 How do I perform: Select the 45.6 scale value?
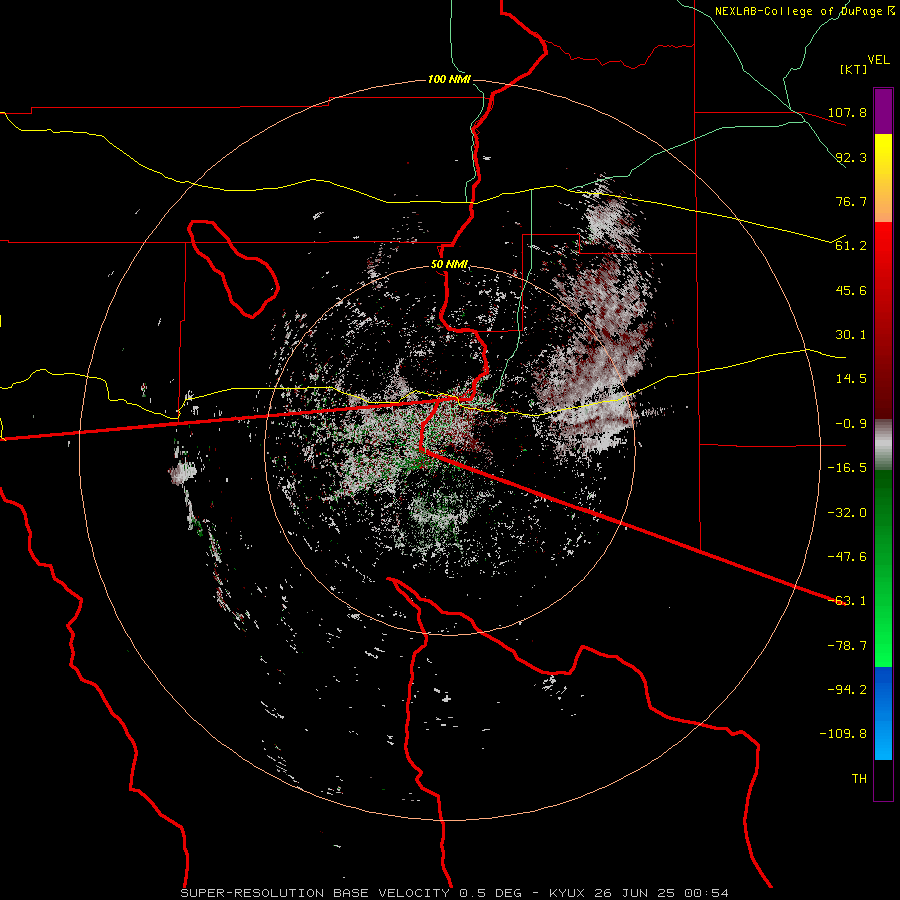(851, 290)
